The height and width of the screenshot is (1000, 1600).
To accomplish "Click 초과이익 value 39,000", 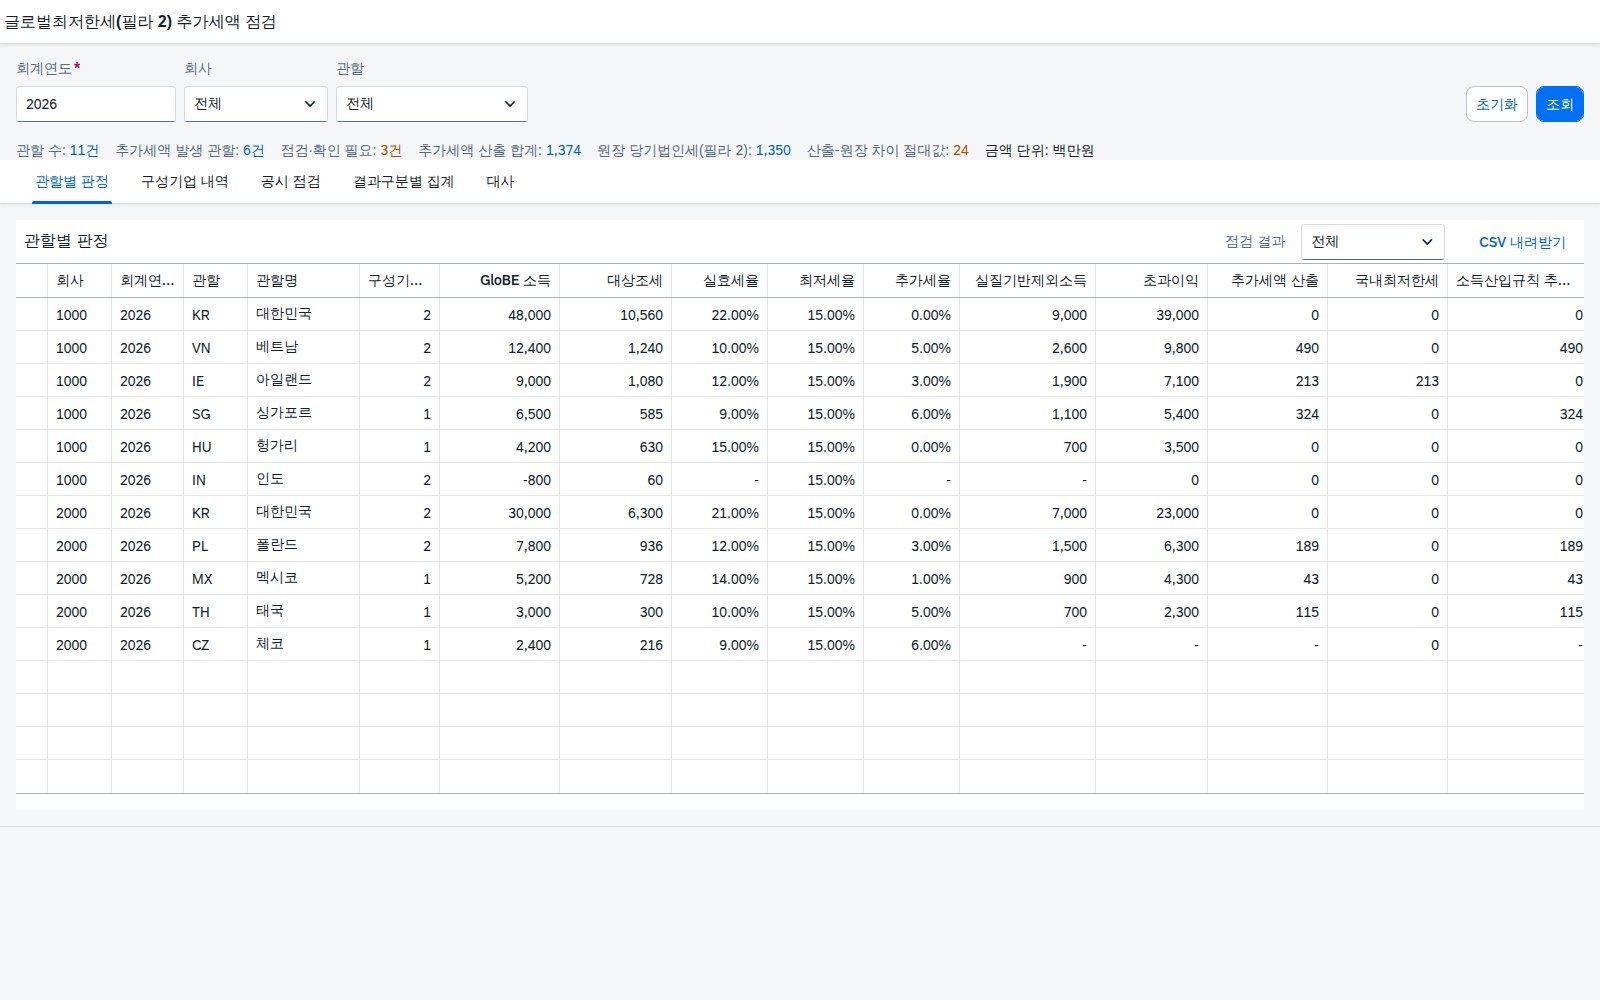I will pyautogui.click(x=1152, y=315).
